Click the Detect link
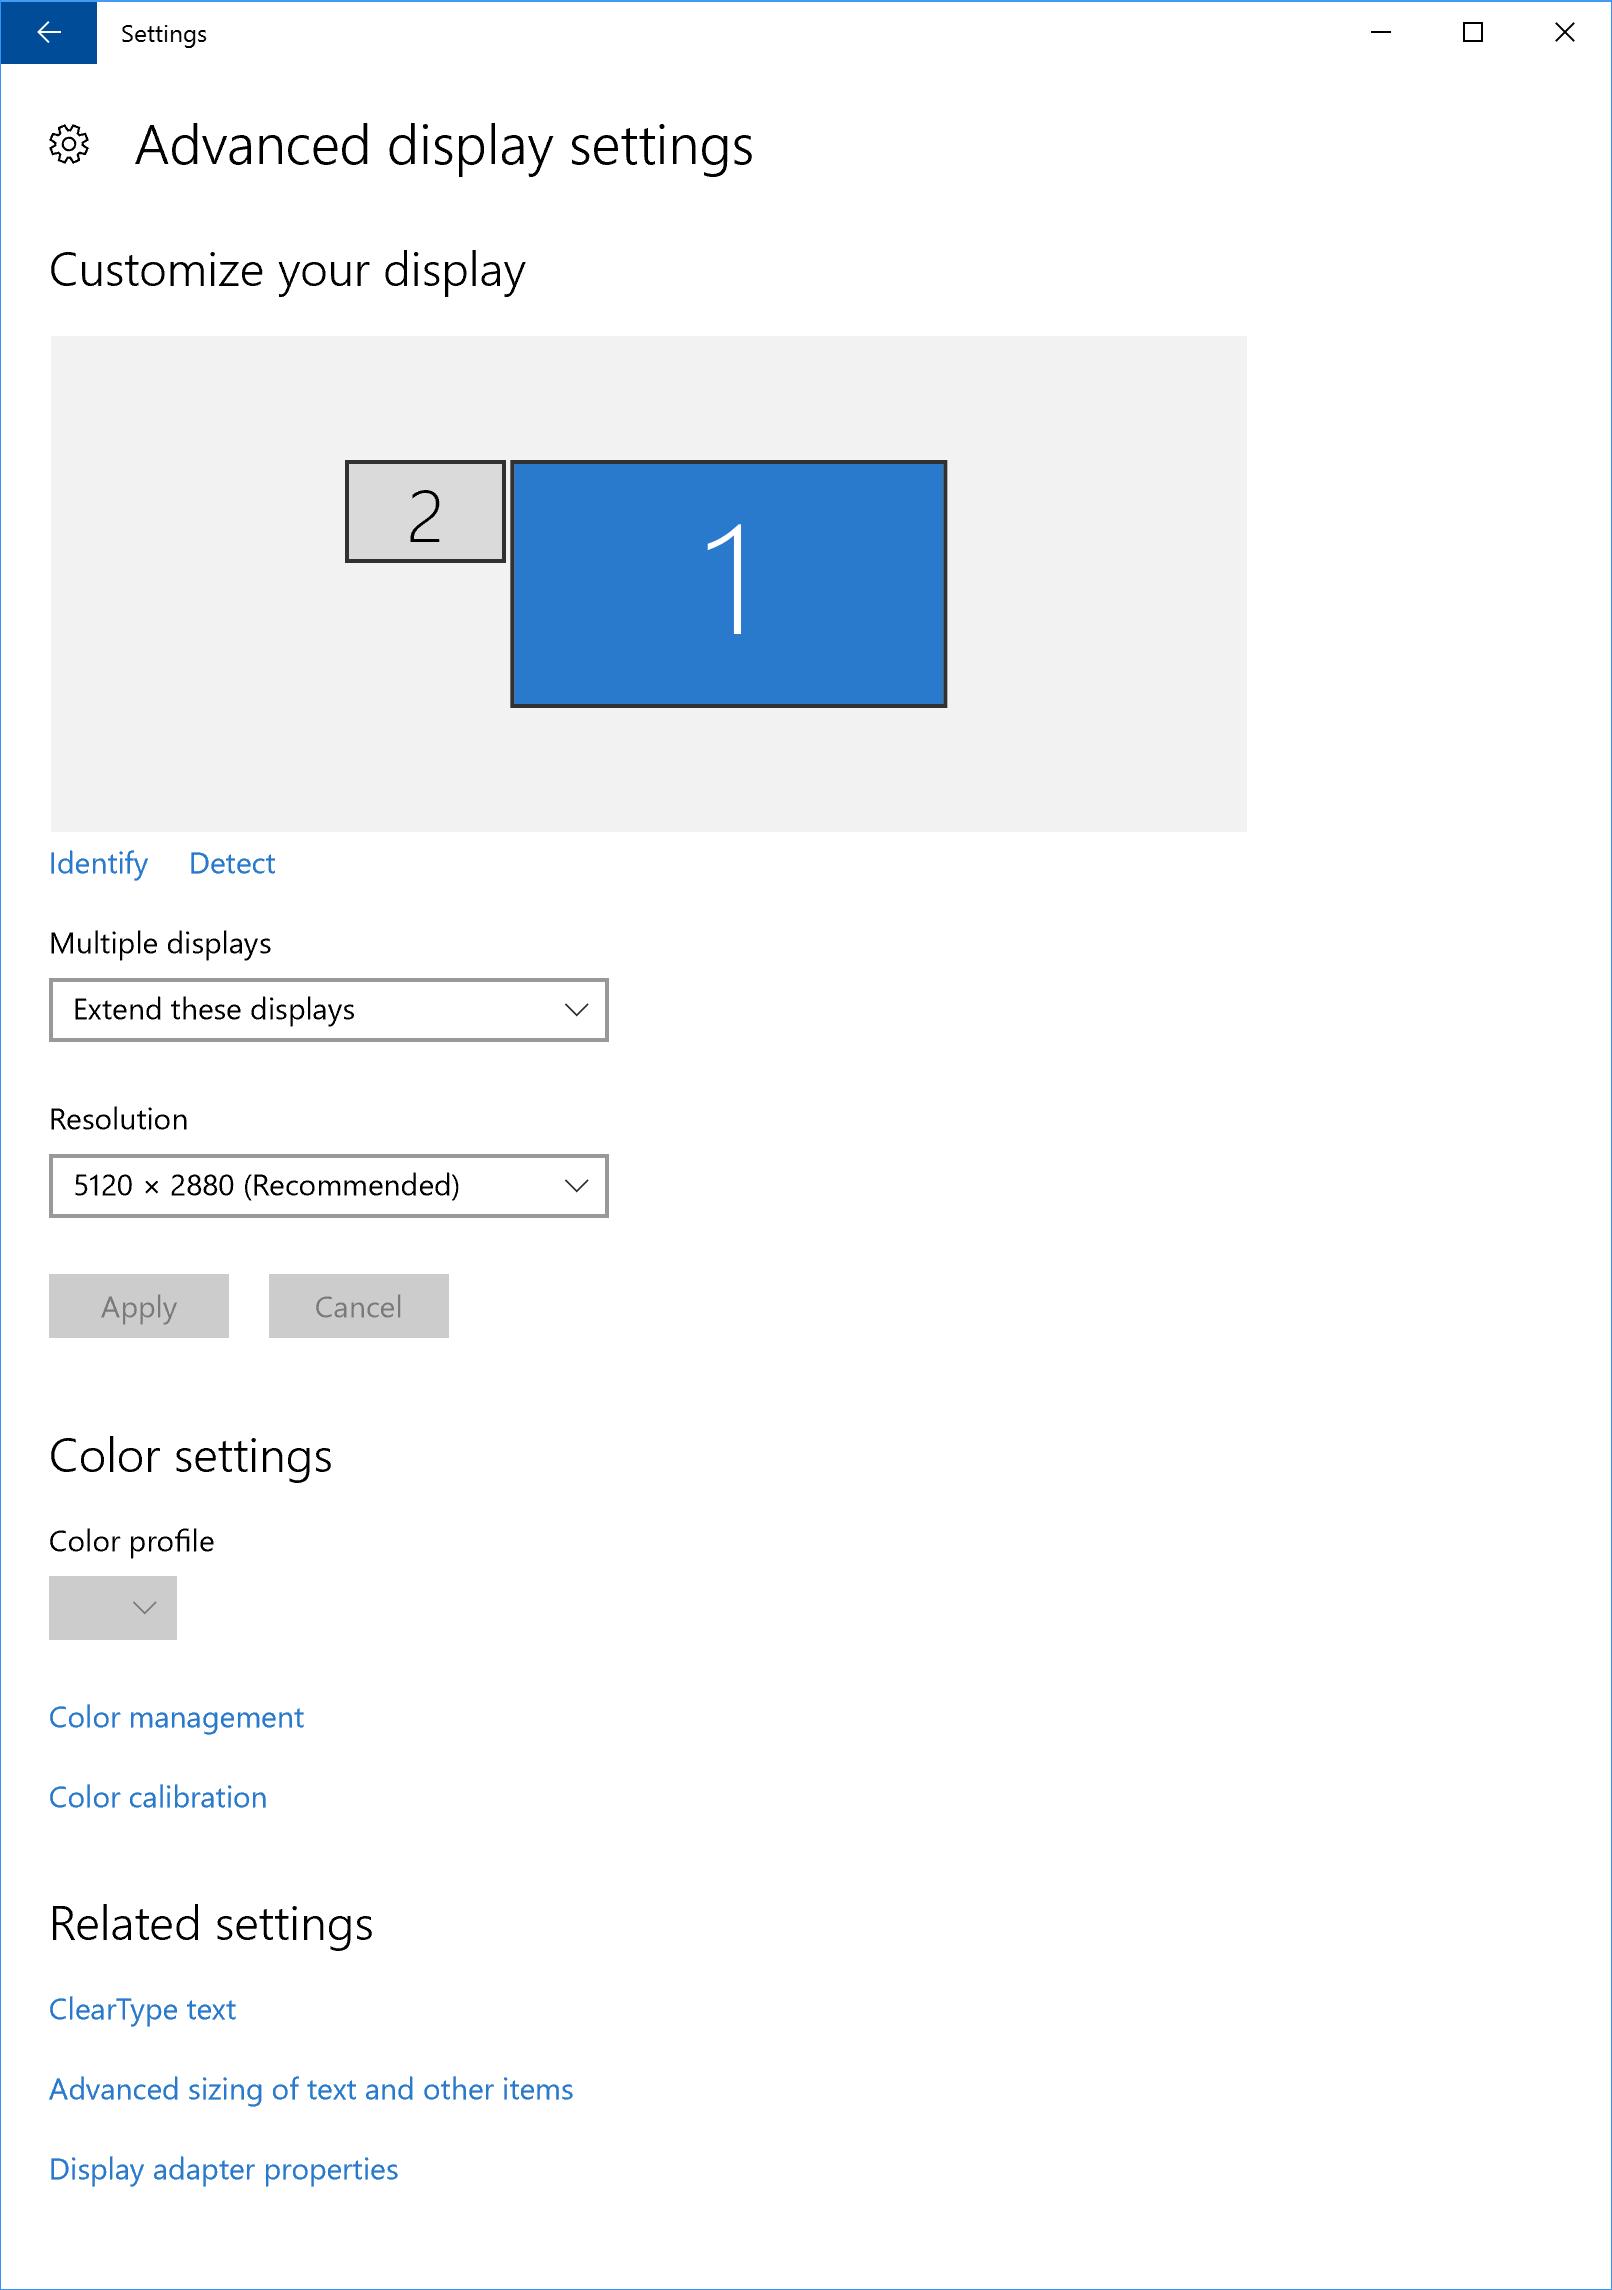This screenshot has width=1612, height=2290. (232, 863)
